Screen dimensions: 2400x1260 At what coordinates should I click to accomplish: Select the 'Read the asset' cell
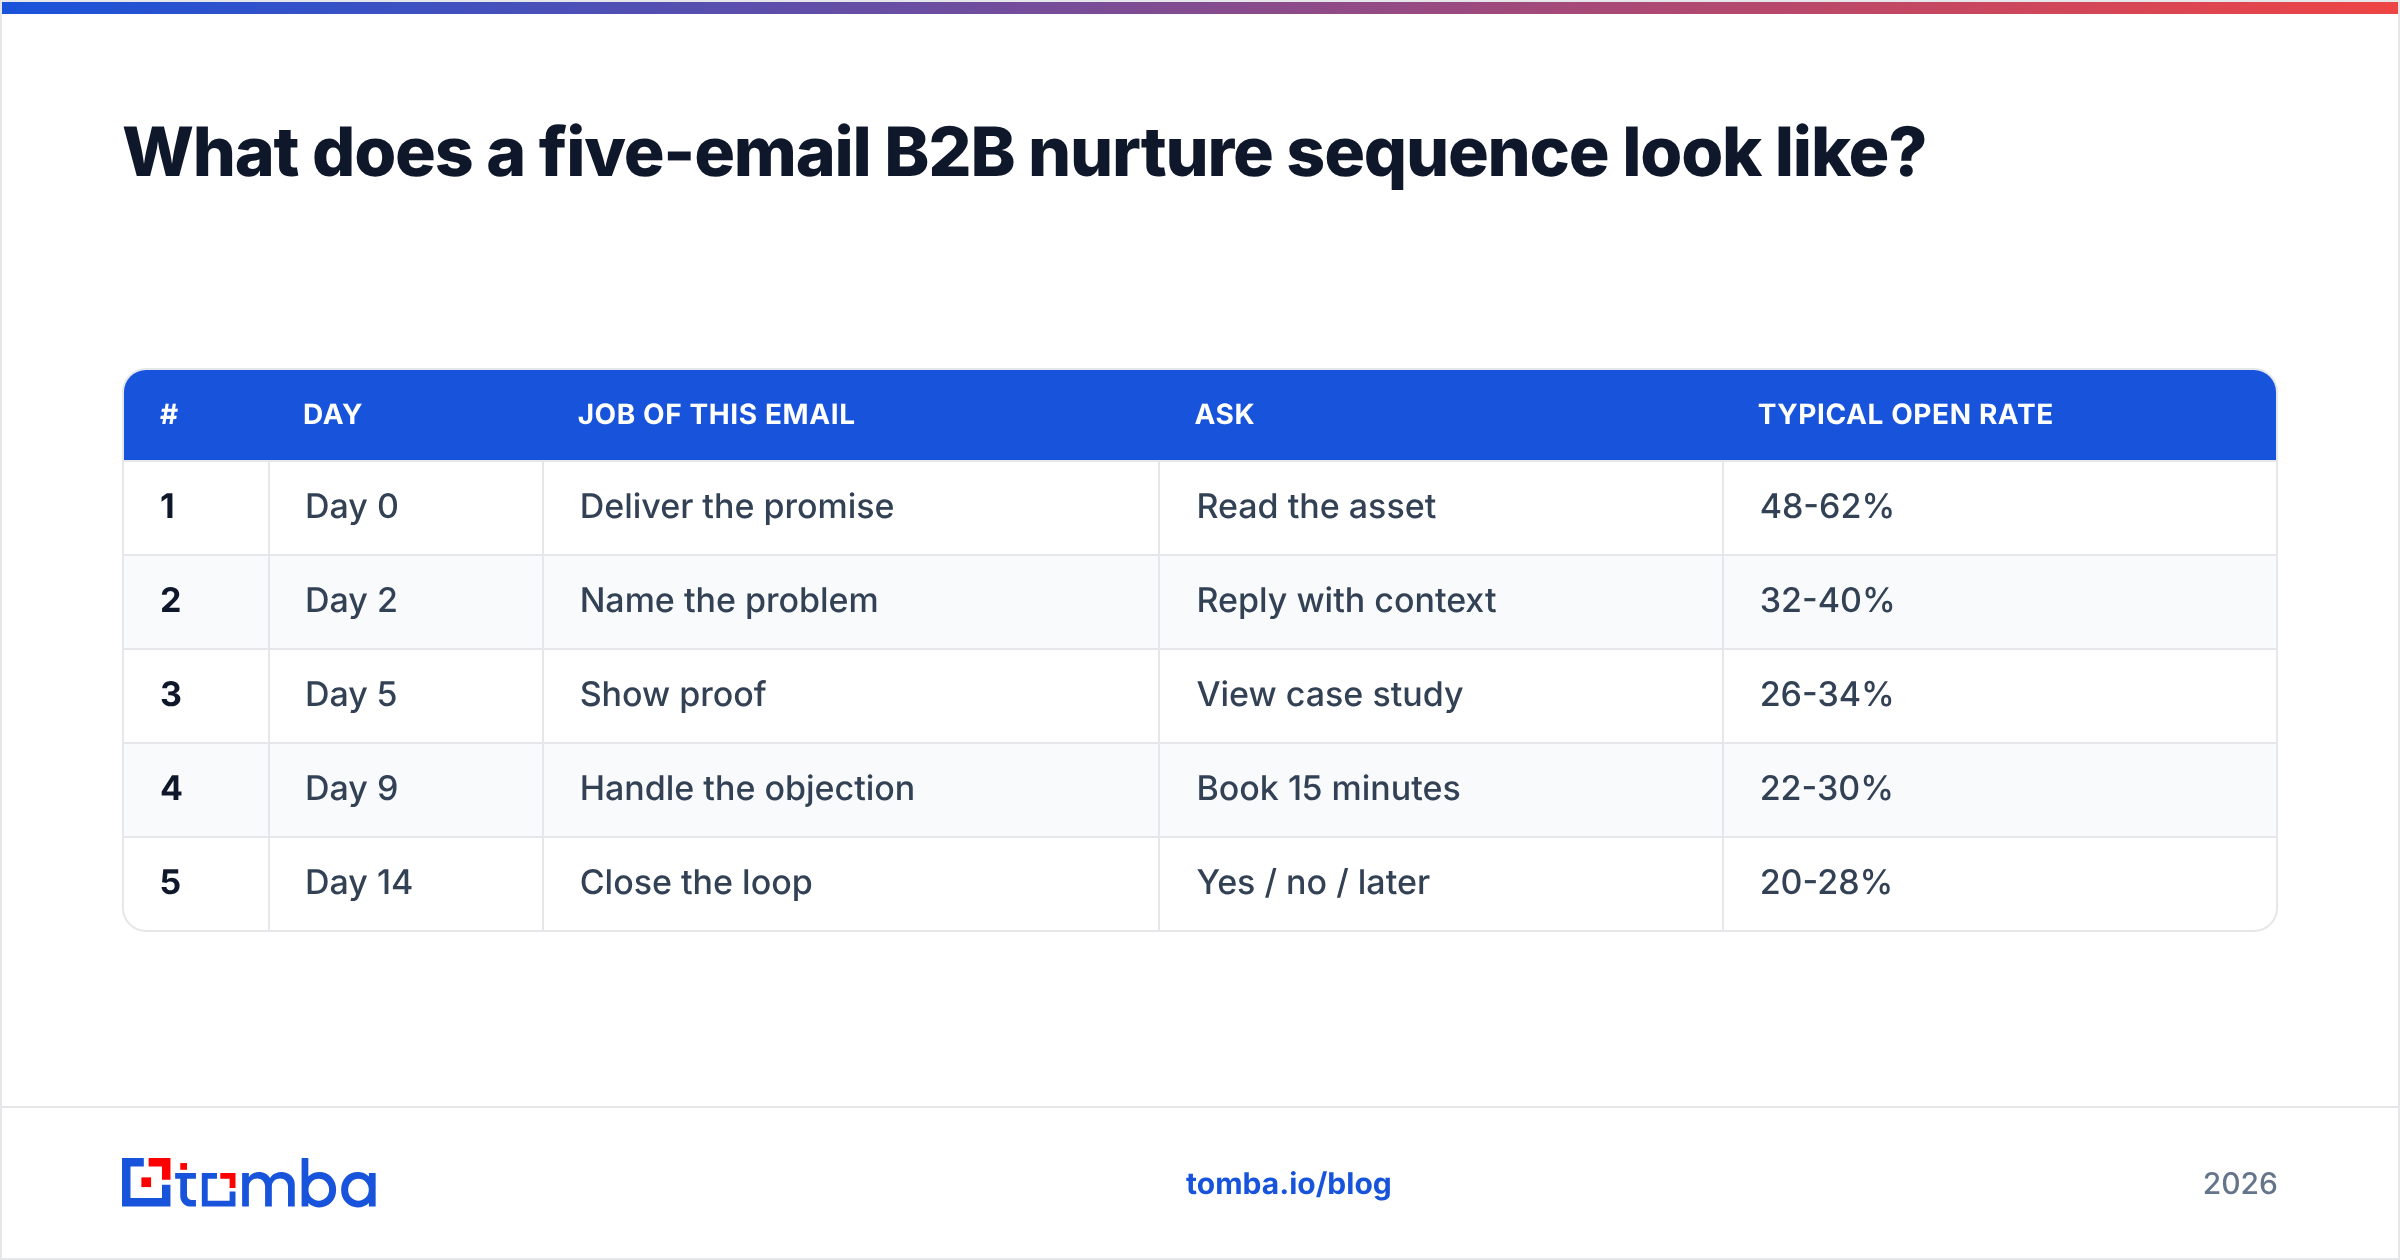coord(1441,507)
